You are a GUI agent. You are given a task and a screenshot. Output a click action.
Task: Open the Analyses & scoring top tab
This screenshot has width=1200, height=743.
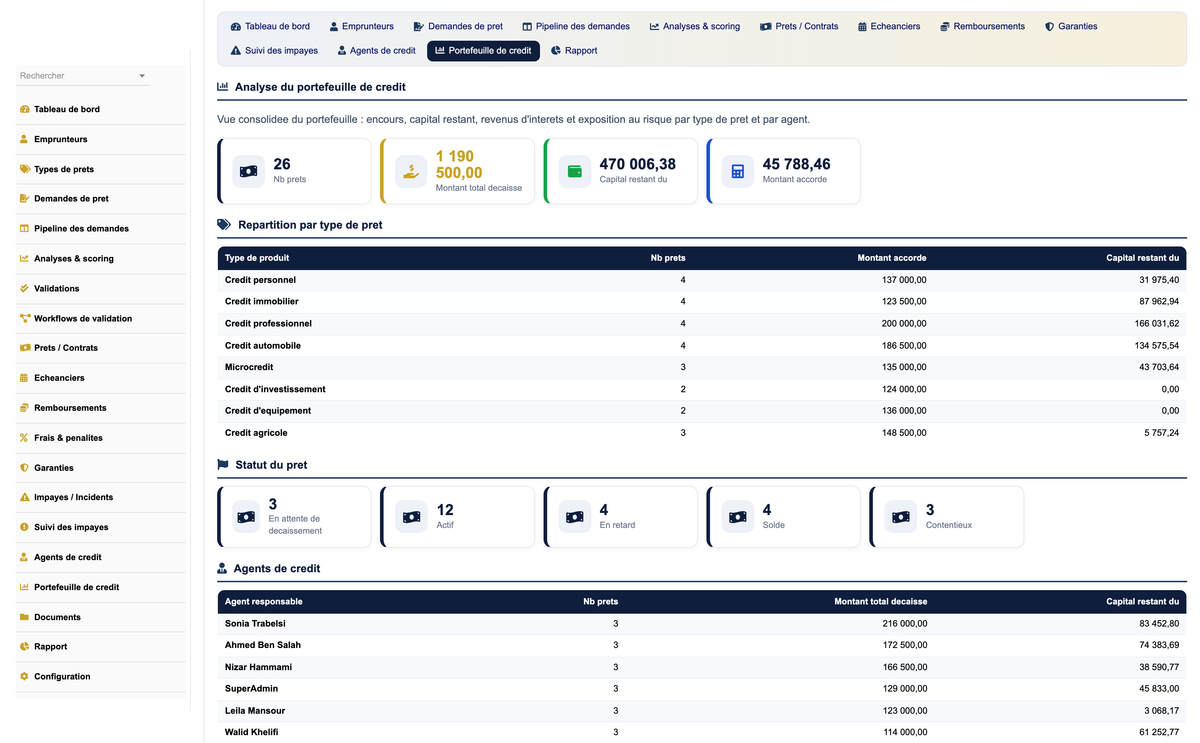point(695,26)
